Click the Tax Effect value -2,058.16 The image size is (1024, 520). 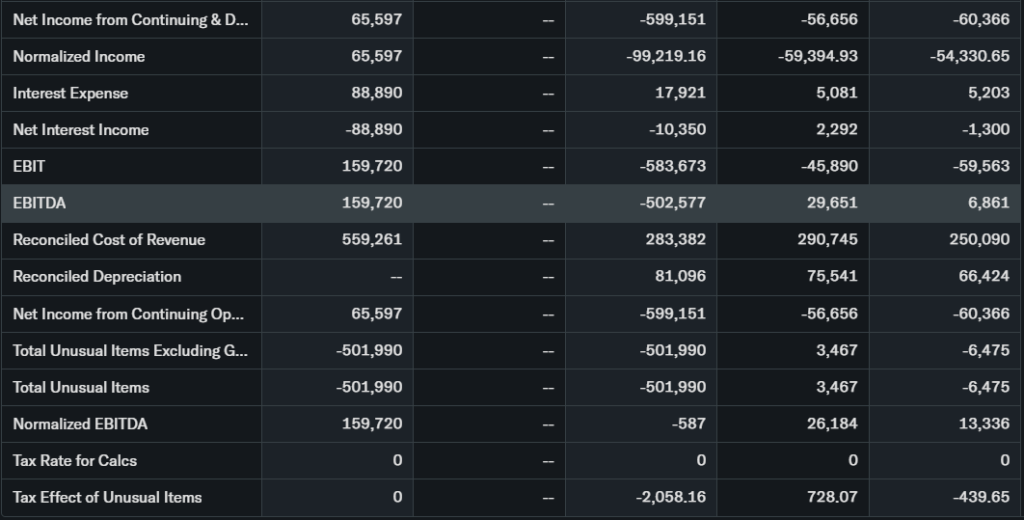[668, 498]
